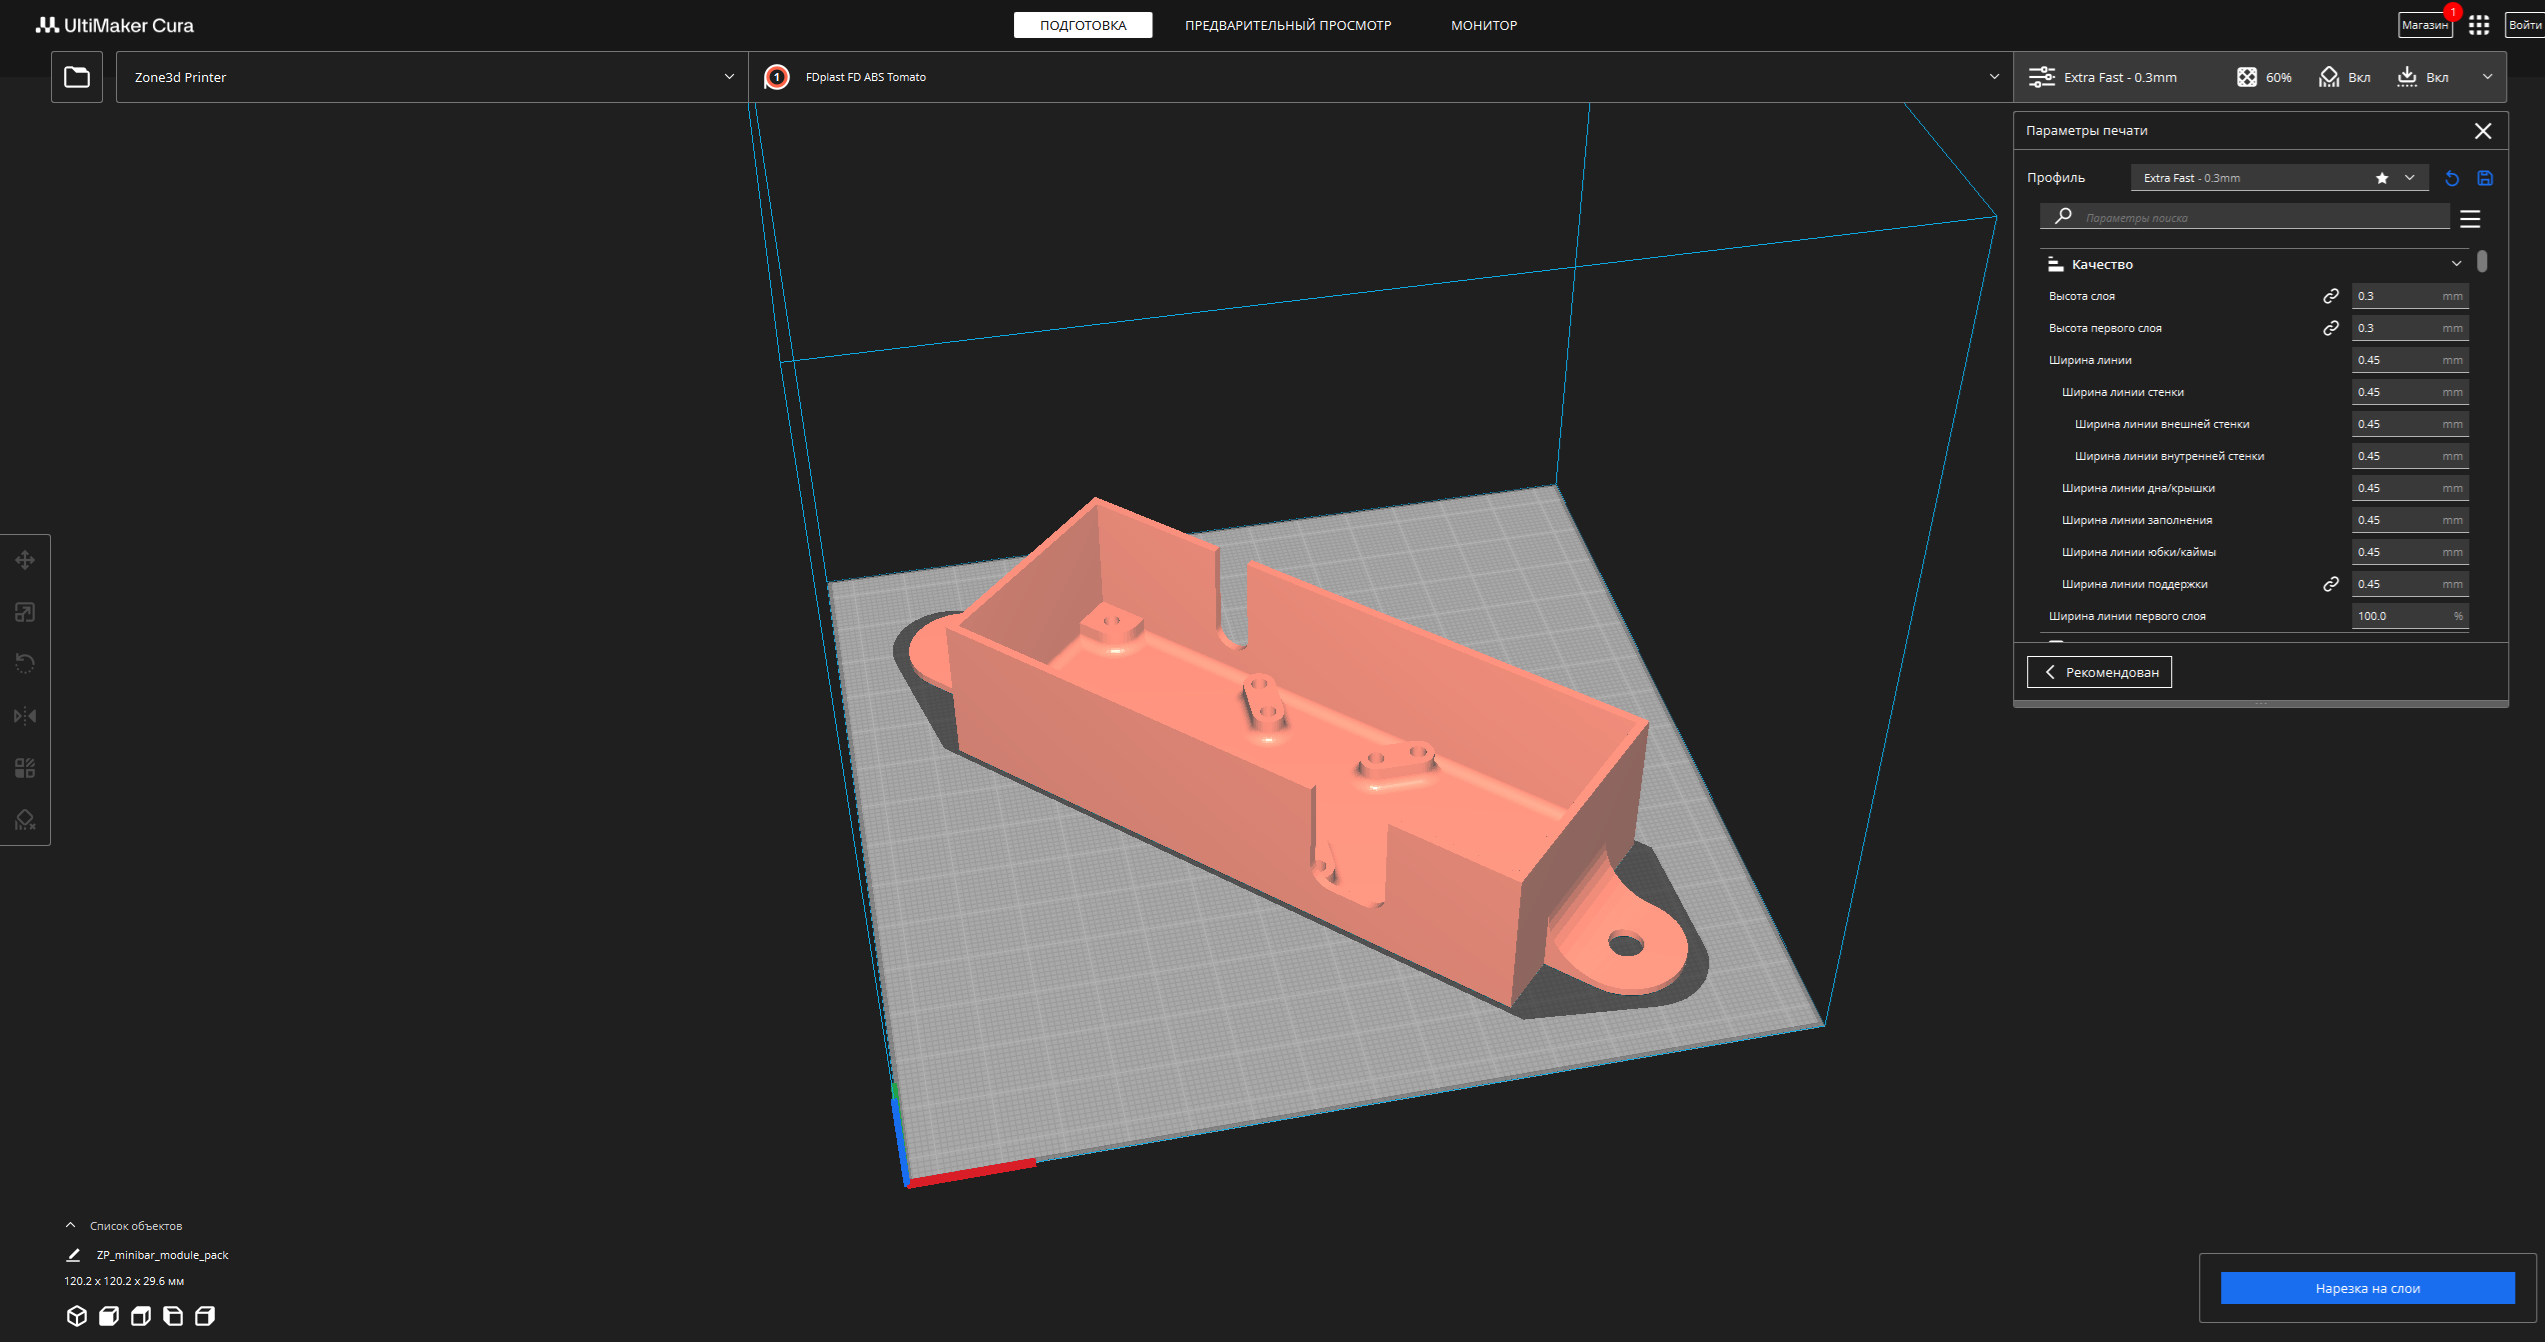Open Extra Fast profile dropdown
2545x1342 pixels.
2279,178
